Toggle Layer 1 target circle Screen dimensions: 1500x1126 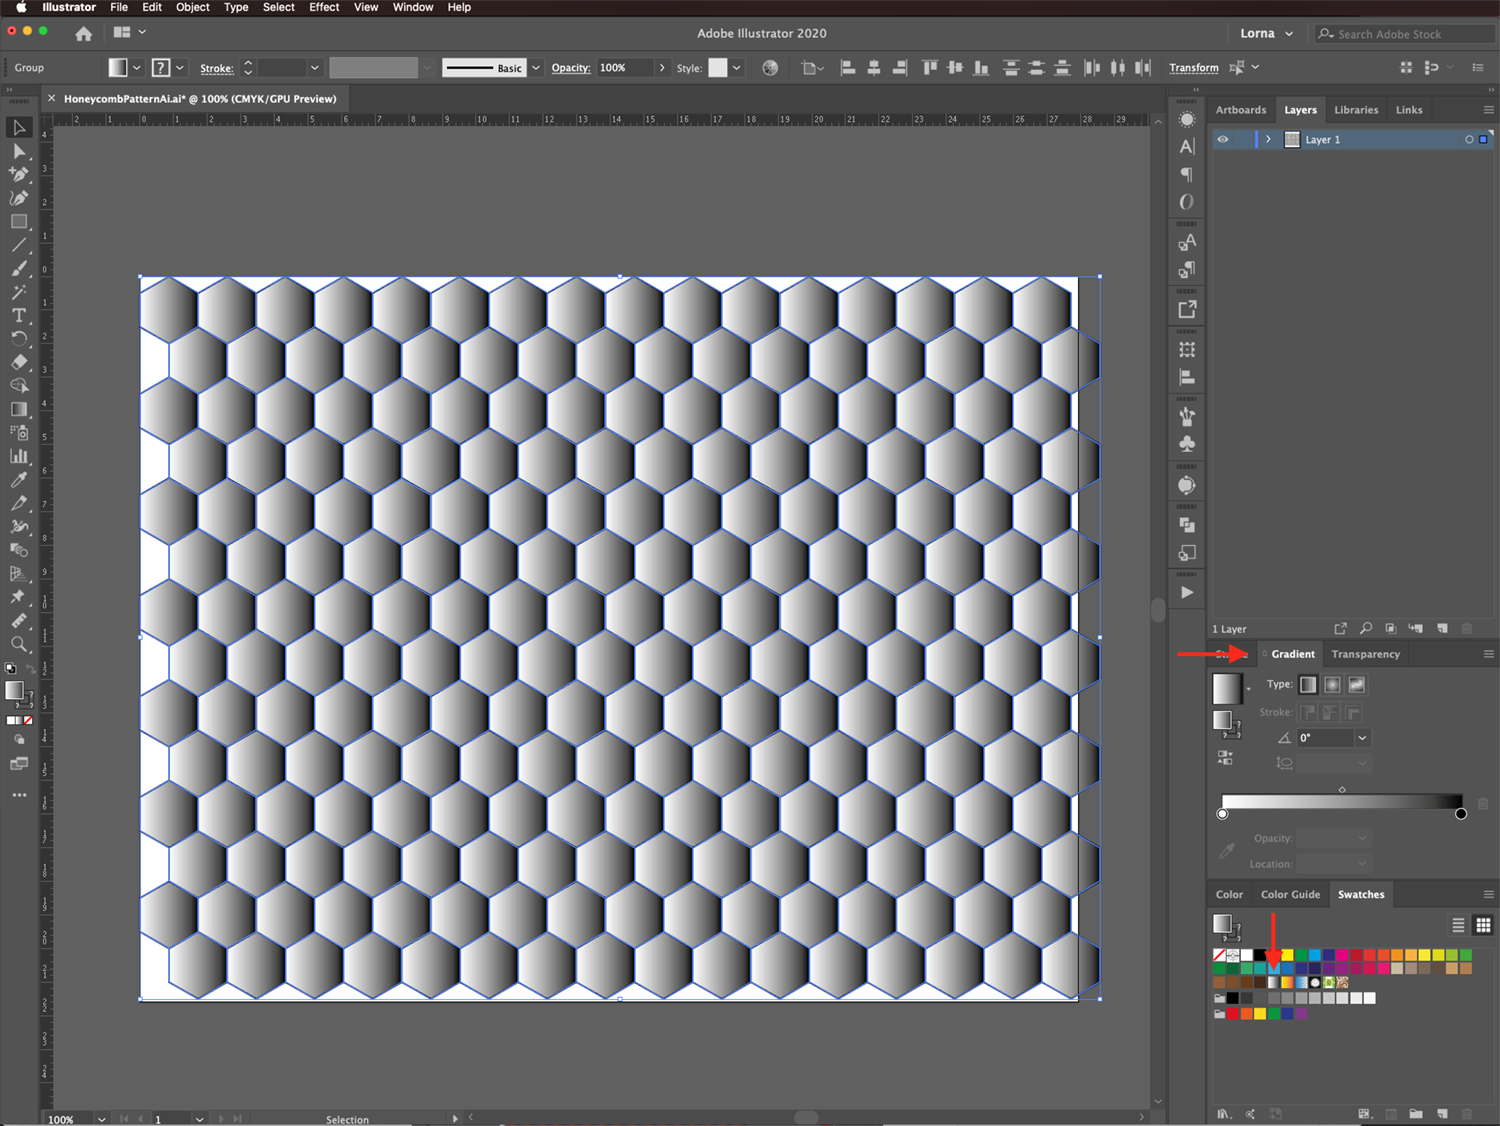[x=1469, y=139]
